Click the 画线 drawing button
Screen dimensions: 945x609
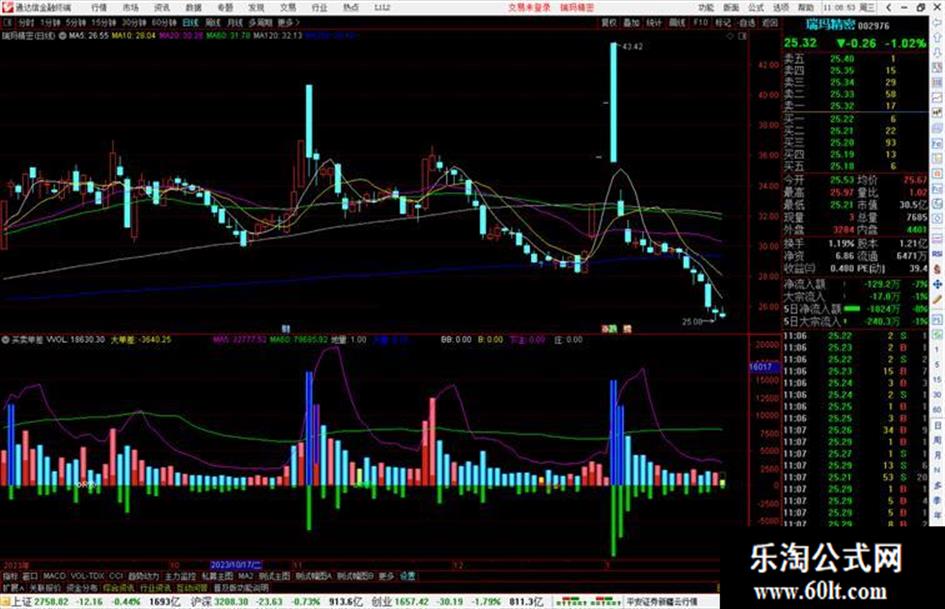tap(677, 22)
